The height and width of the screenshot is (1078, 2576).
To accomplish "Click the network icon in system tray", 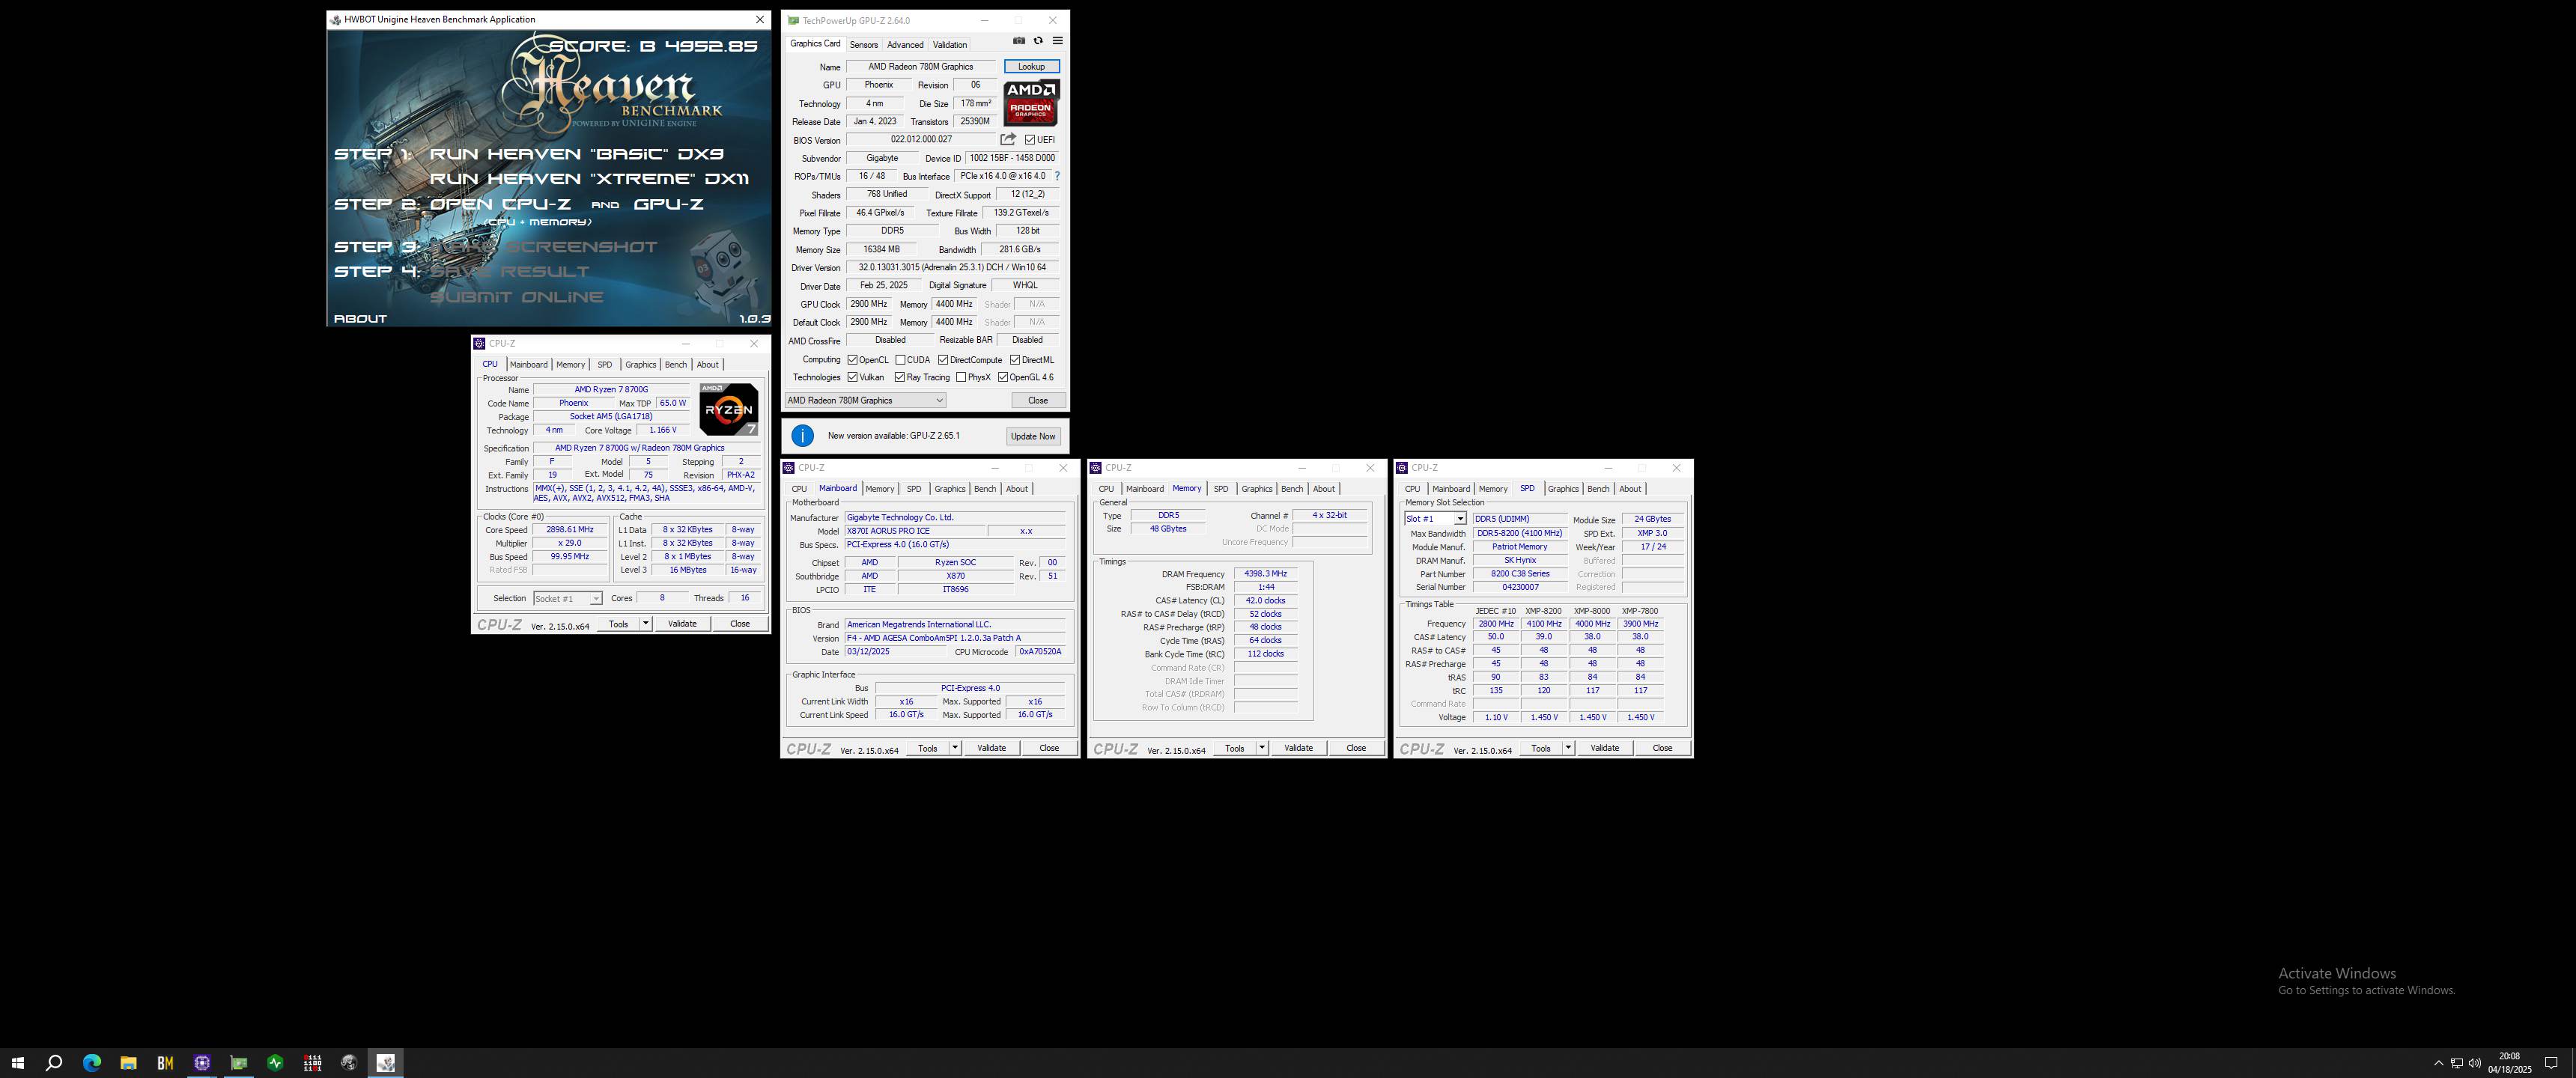I will point(2456,1063).
